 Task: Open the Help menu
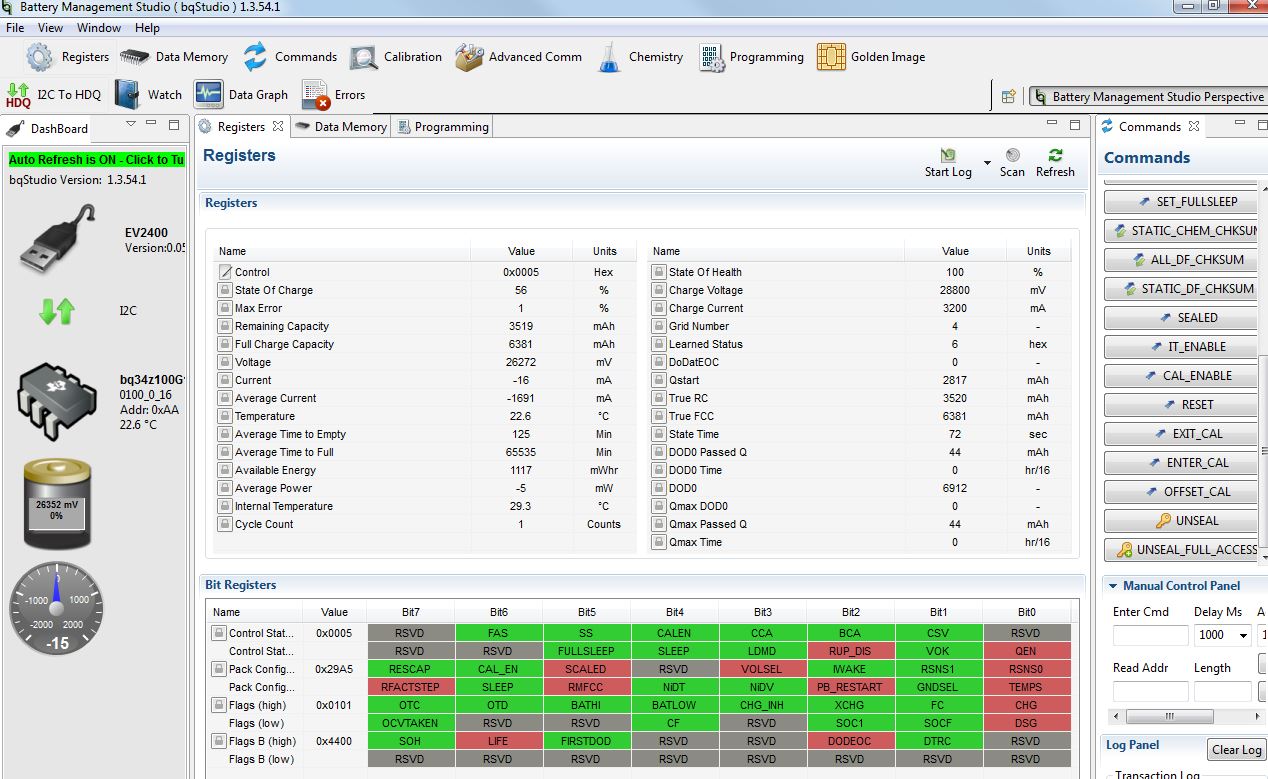pos(147,28)
